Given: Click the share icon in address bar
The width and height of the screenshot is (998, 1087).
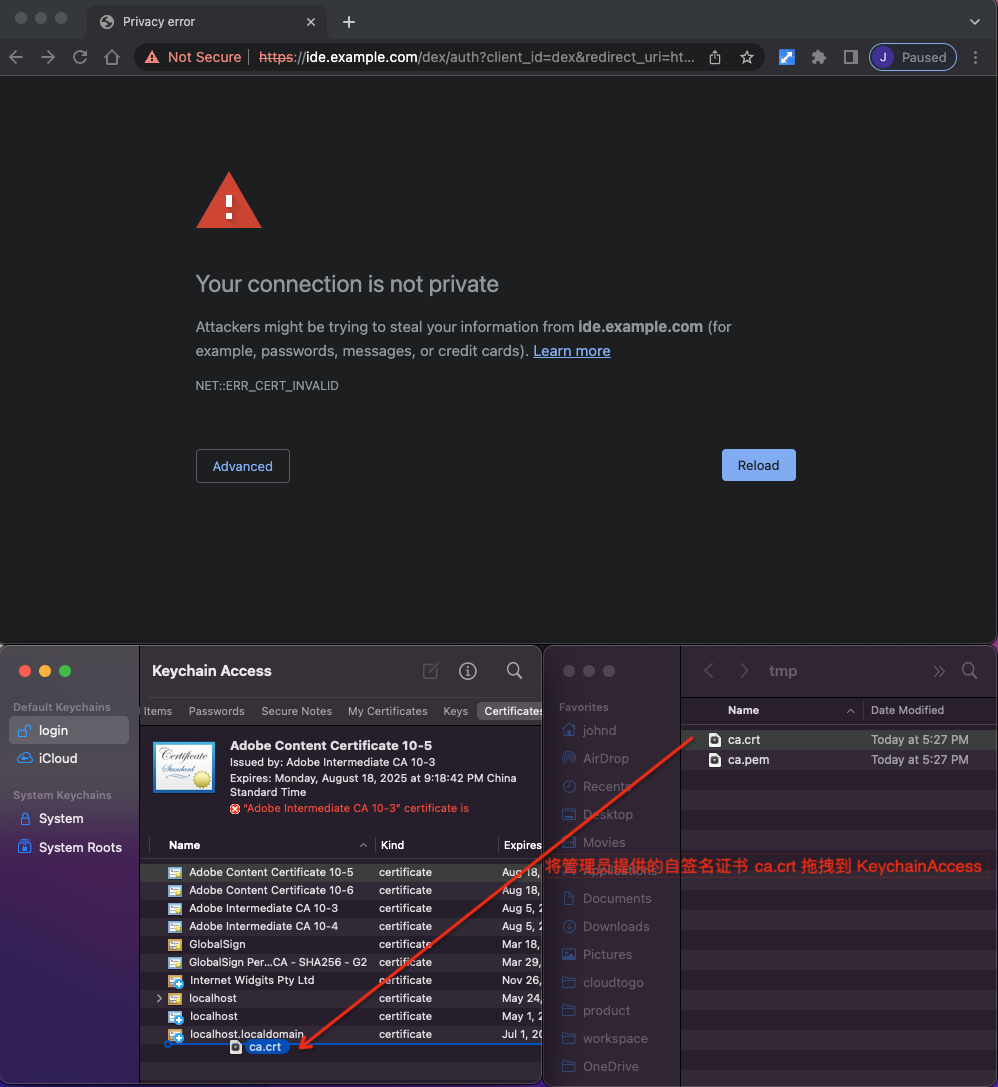Looking at the screenshot, I should point(715,57).
